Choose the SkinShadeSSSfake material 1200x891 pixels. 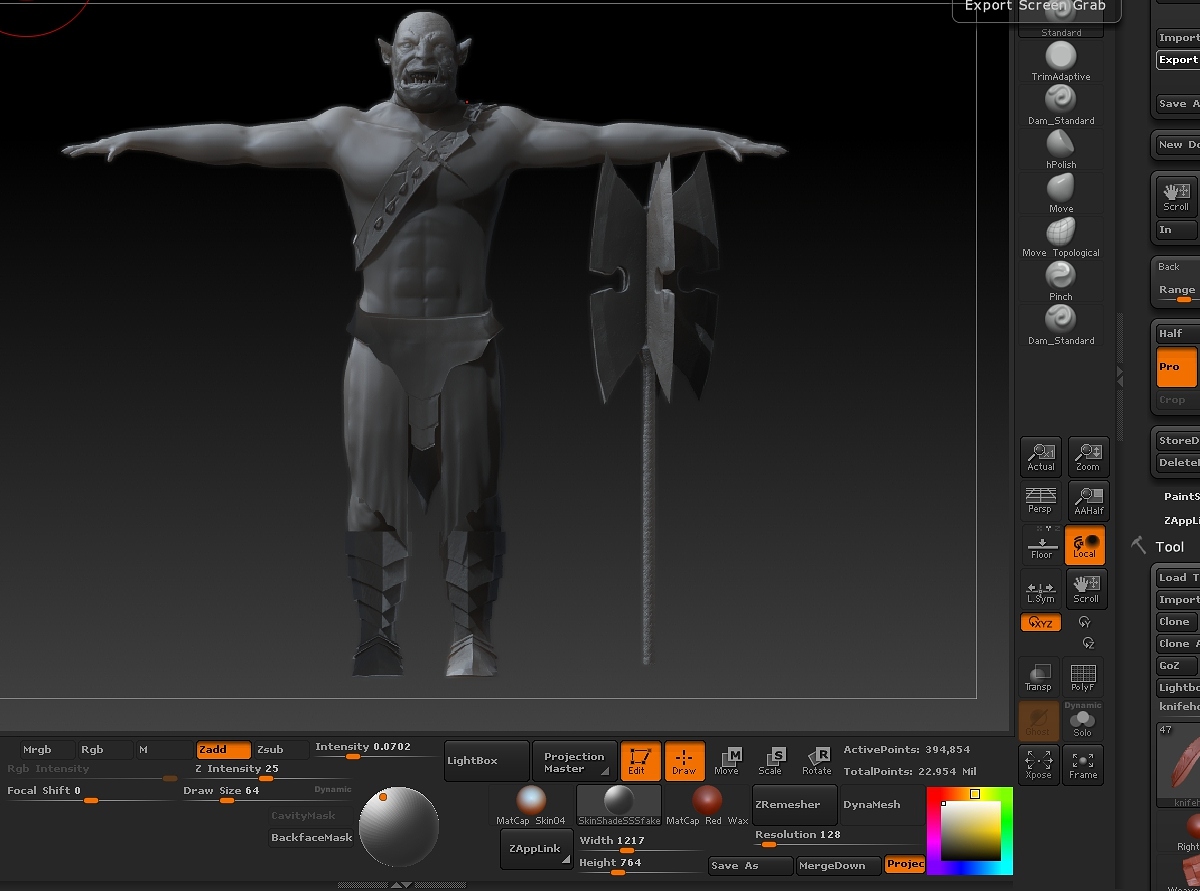[619, 806]
